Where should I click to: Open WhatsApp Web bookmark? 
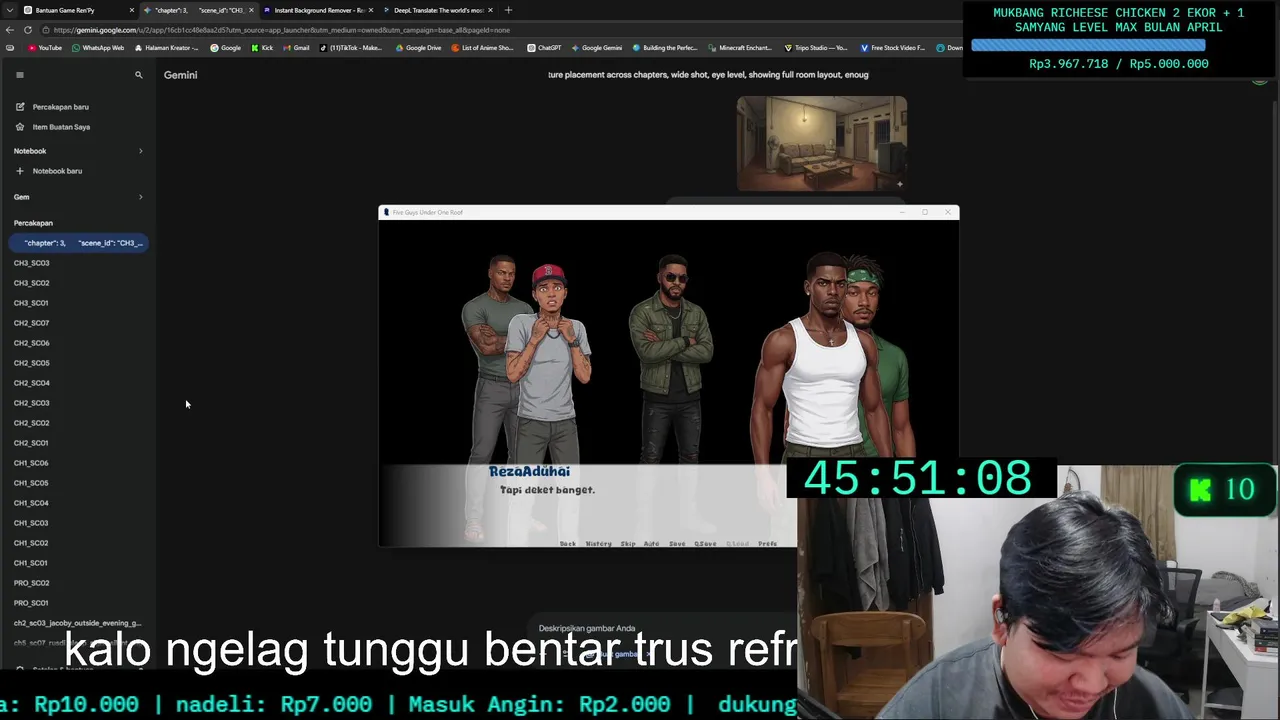tap(98, 48)
